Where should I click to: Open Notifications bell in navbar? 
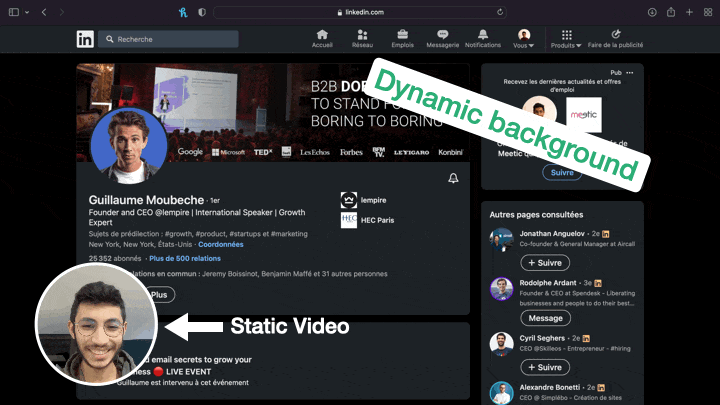pos(483,39)
